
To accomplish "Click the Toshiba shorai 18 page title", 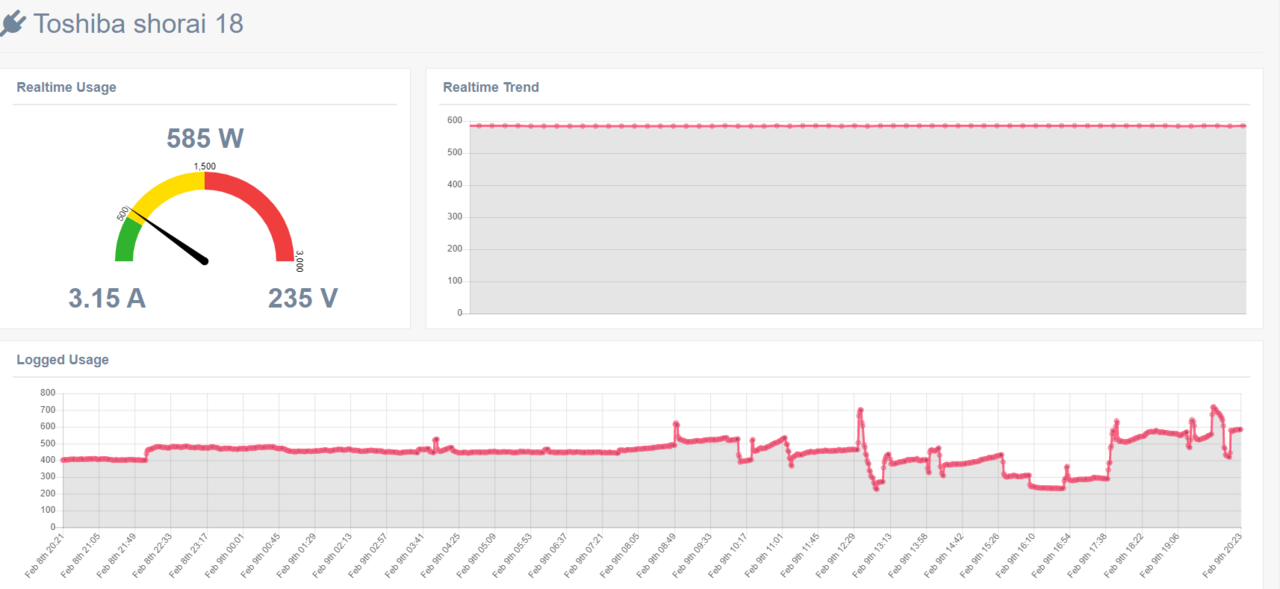I will point(138,23).
